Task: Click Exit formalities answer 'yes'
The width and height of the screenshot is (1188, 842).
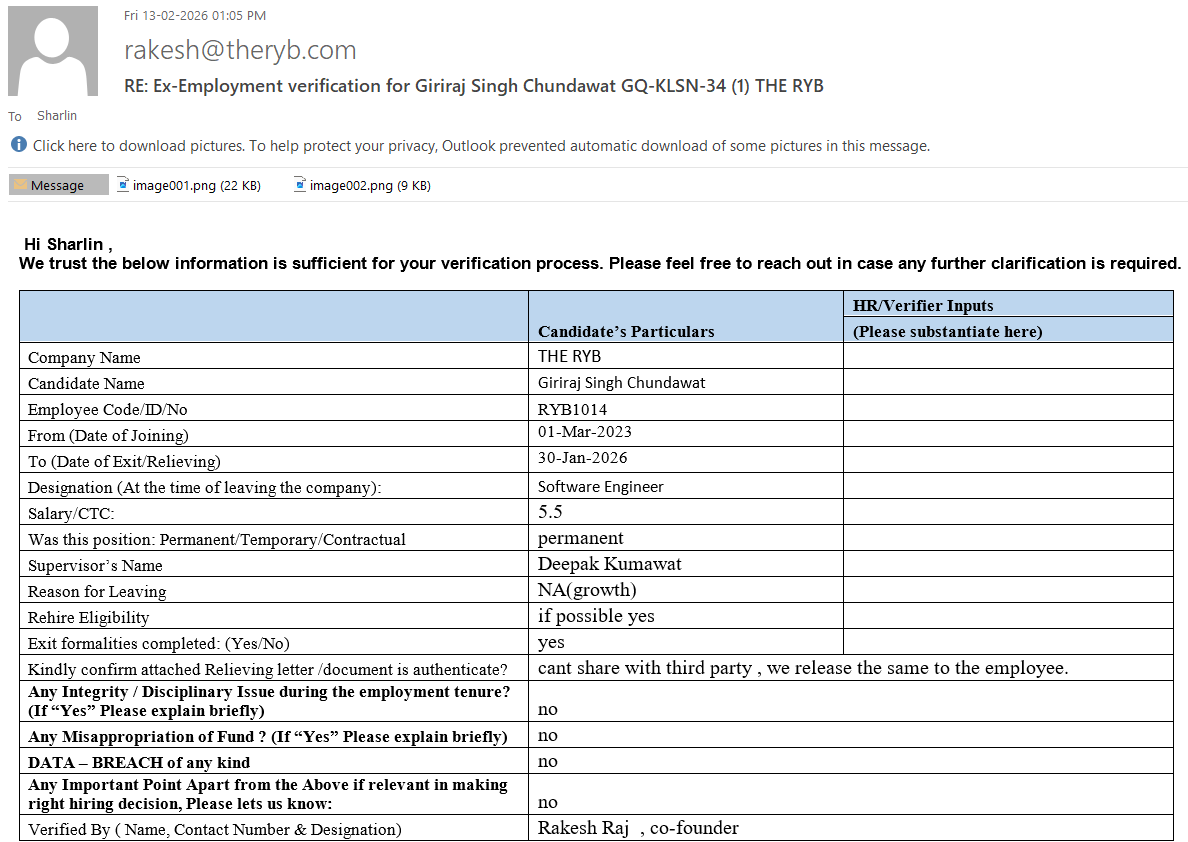Action: tap(551, 642)
